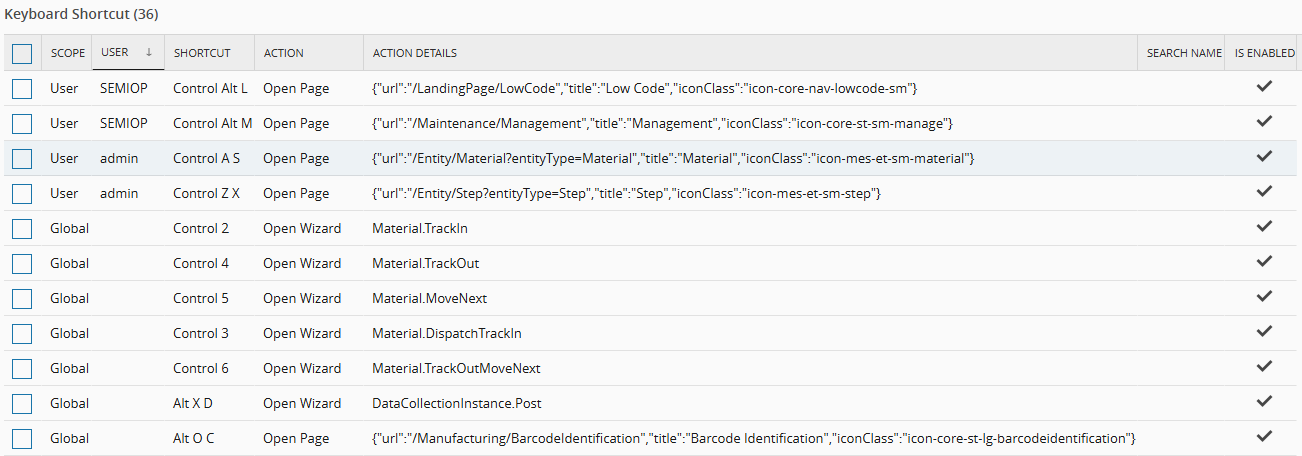Image resolution: width=1302 pixels, height=456 pixels.
Task: Click enabled checkmark for Material.TrackOut row
Action: click(1264, 262)
